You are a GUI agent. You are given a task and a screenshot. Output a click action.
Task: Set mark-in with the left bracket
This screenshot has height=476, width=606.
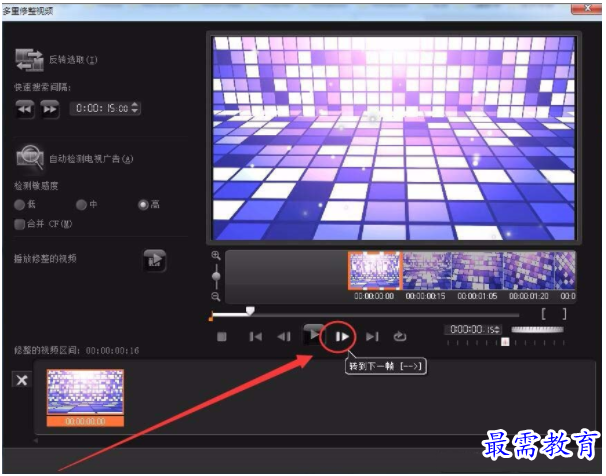[x=543, y=314]
